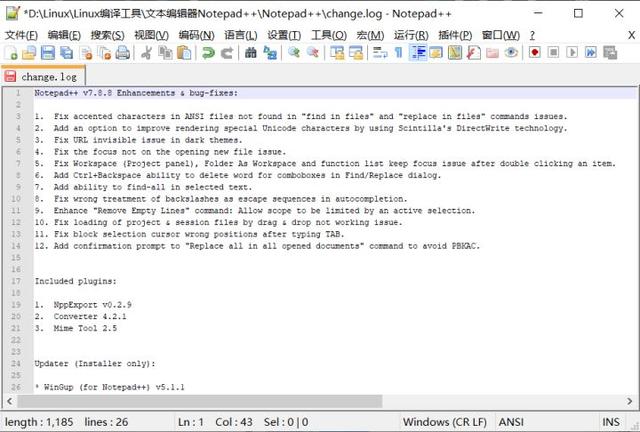The image size is (640, 432).
Task: Click the Zoom In magnifier icon
Action: click(x=293, y=53)
